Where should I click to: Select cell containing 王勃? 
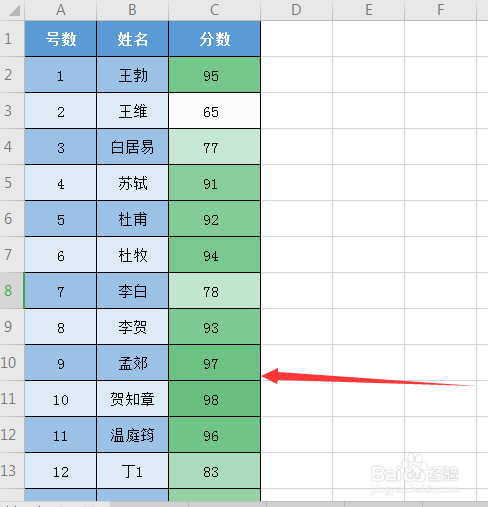click(133, 75)
